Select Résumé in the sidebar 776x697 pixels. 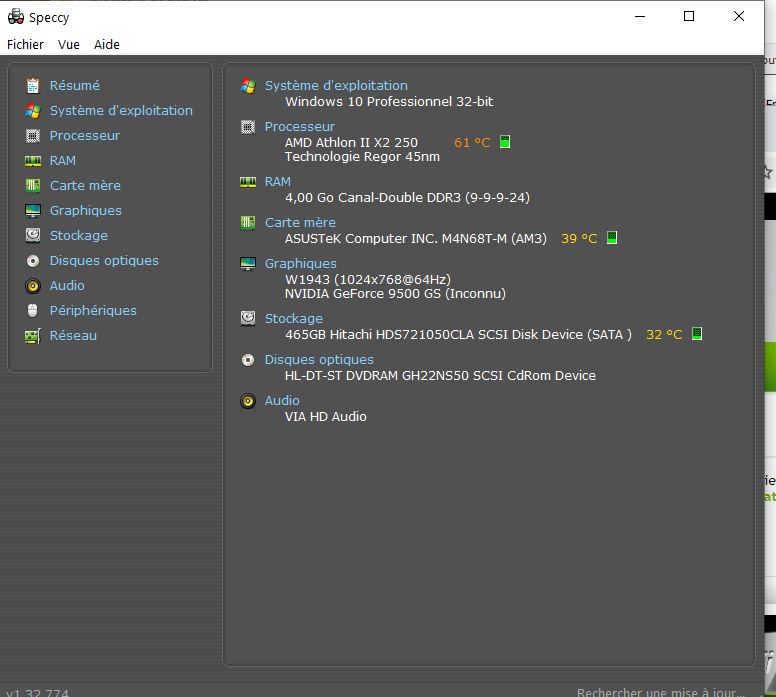pyautogui.click(x=75, y=86)
